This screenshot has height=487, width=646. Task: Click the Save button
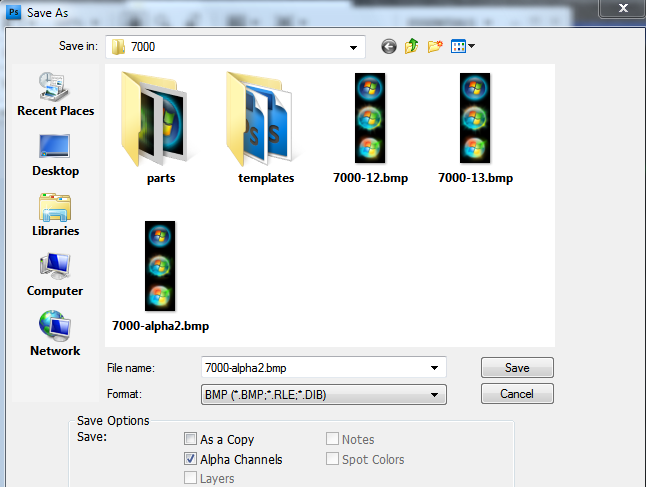tap(517, 368)
